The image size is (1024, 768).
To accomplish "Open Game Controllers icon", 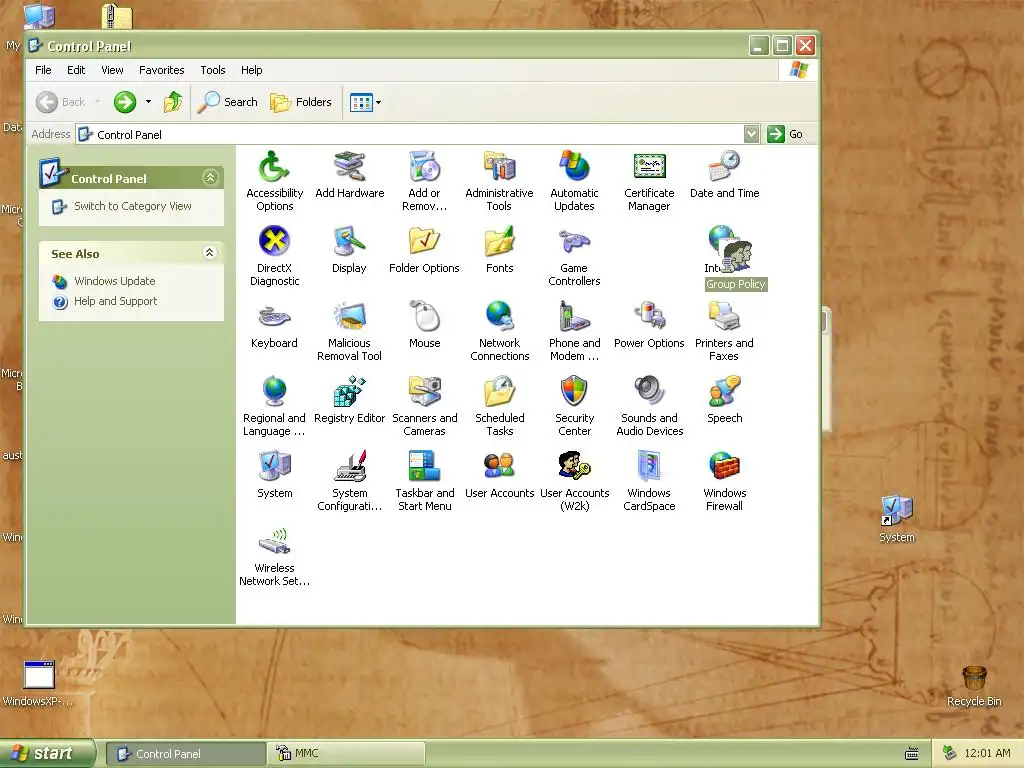I will (575, 242).
